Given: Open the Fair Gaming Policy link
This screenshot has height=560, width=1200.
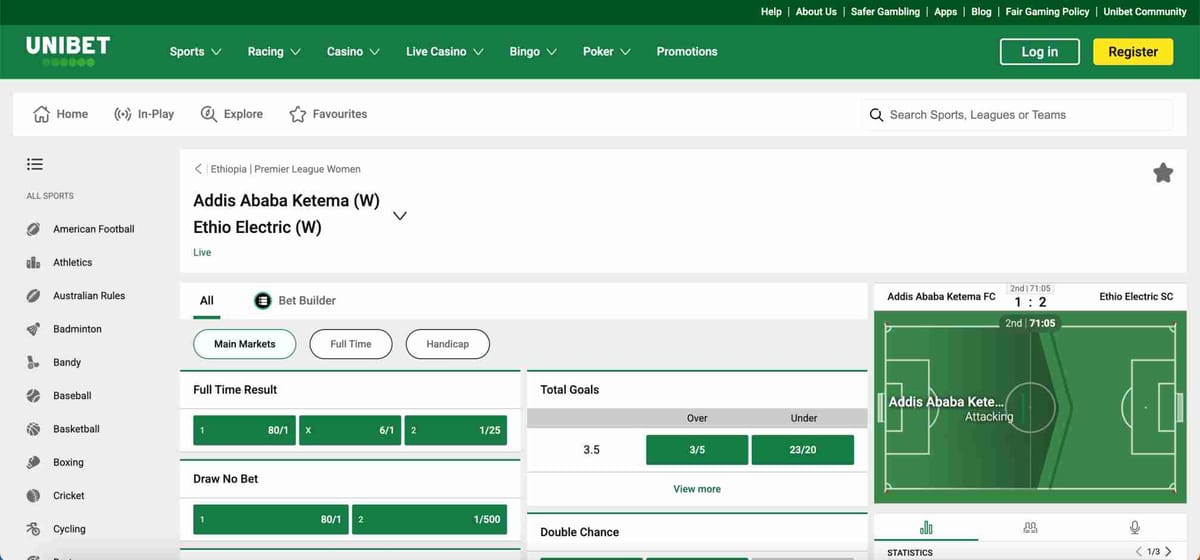Looking at the screenshot, I should point(1047,12).
